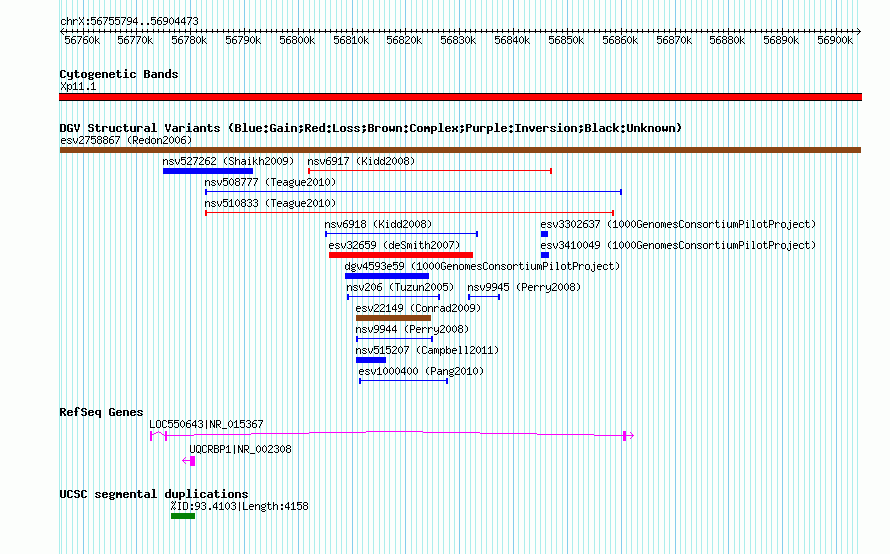Click the esv22149 (Conrad2009) brown complex bar
Screen dimensions: 890x554
point(393,318)
